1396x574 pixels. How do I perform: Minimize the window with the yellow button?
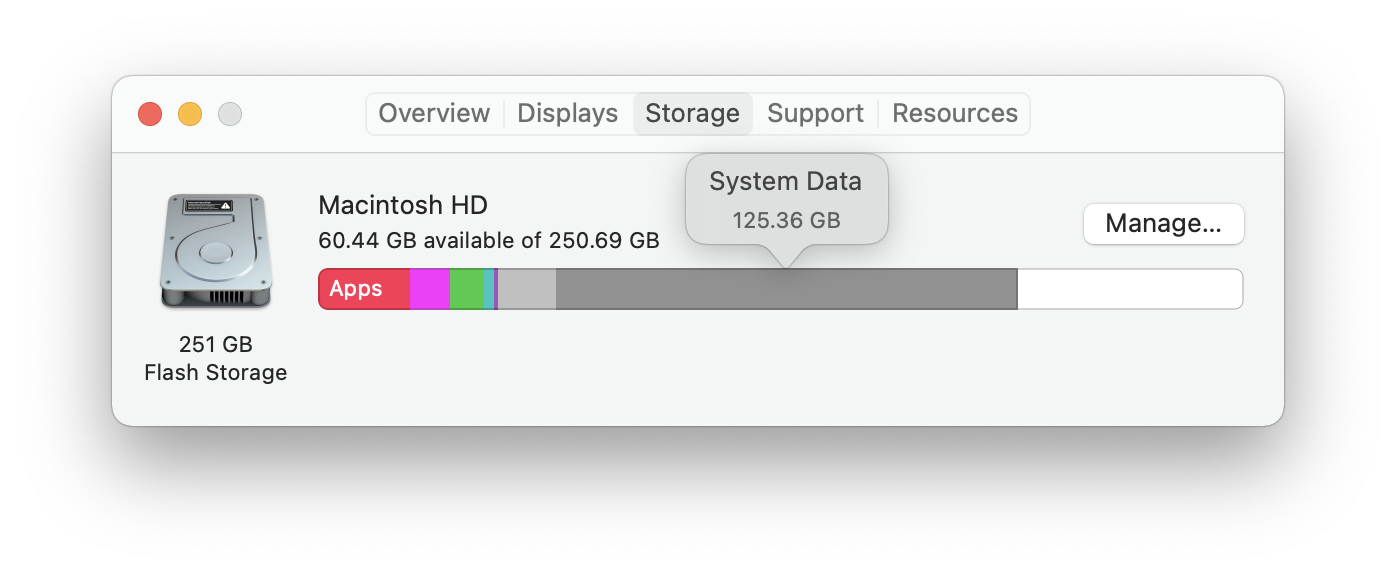click(x=190, y=114)
